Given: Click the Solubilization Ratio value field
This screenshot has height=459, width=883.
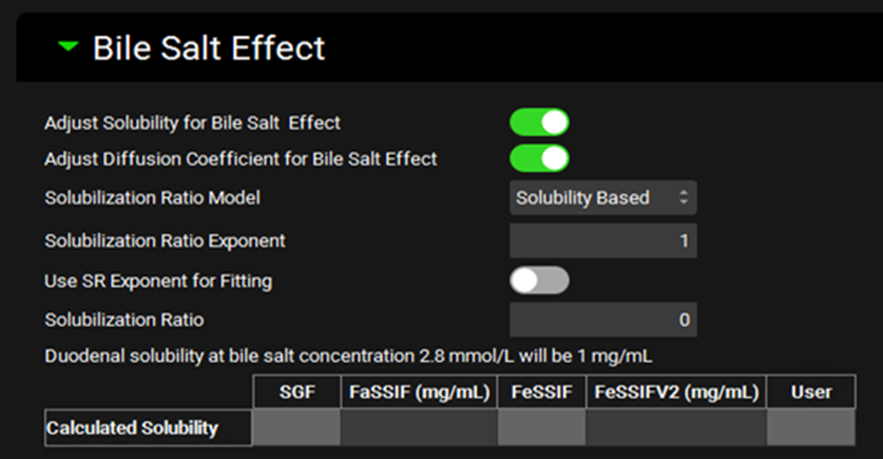Looking at the screenshot, I should click(602, 320).
